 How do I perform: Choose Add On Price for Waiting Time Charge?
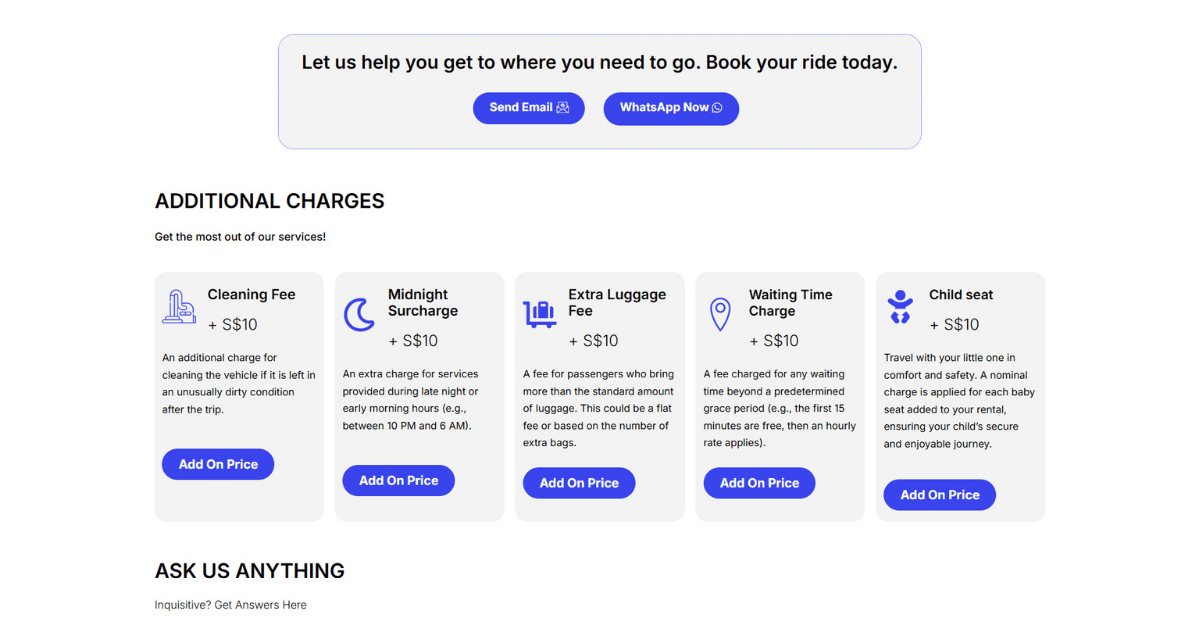pos(759,483)
